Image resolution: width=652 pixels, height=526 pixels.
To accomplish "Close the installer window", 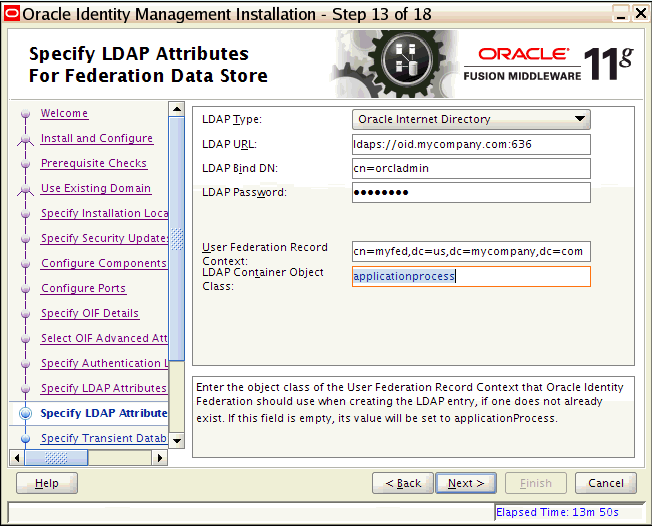I will click(x=641, y=13).
